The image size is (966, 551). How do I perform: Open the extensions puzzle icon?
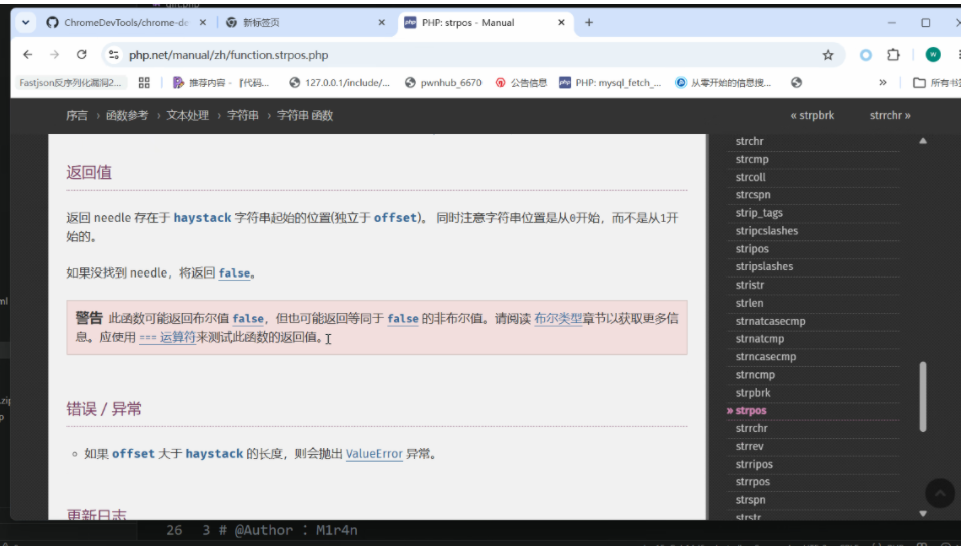coord(893,55)
